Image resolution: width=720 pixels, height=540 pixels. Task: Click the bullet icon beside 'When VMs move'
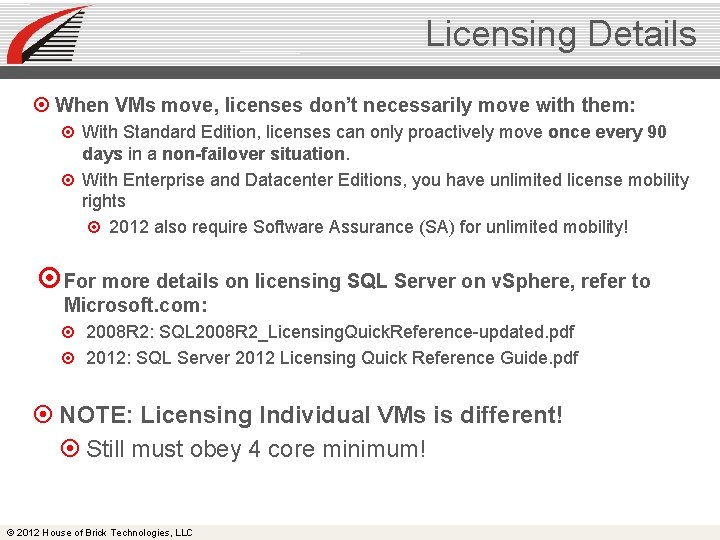tap(41, 105)
